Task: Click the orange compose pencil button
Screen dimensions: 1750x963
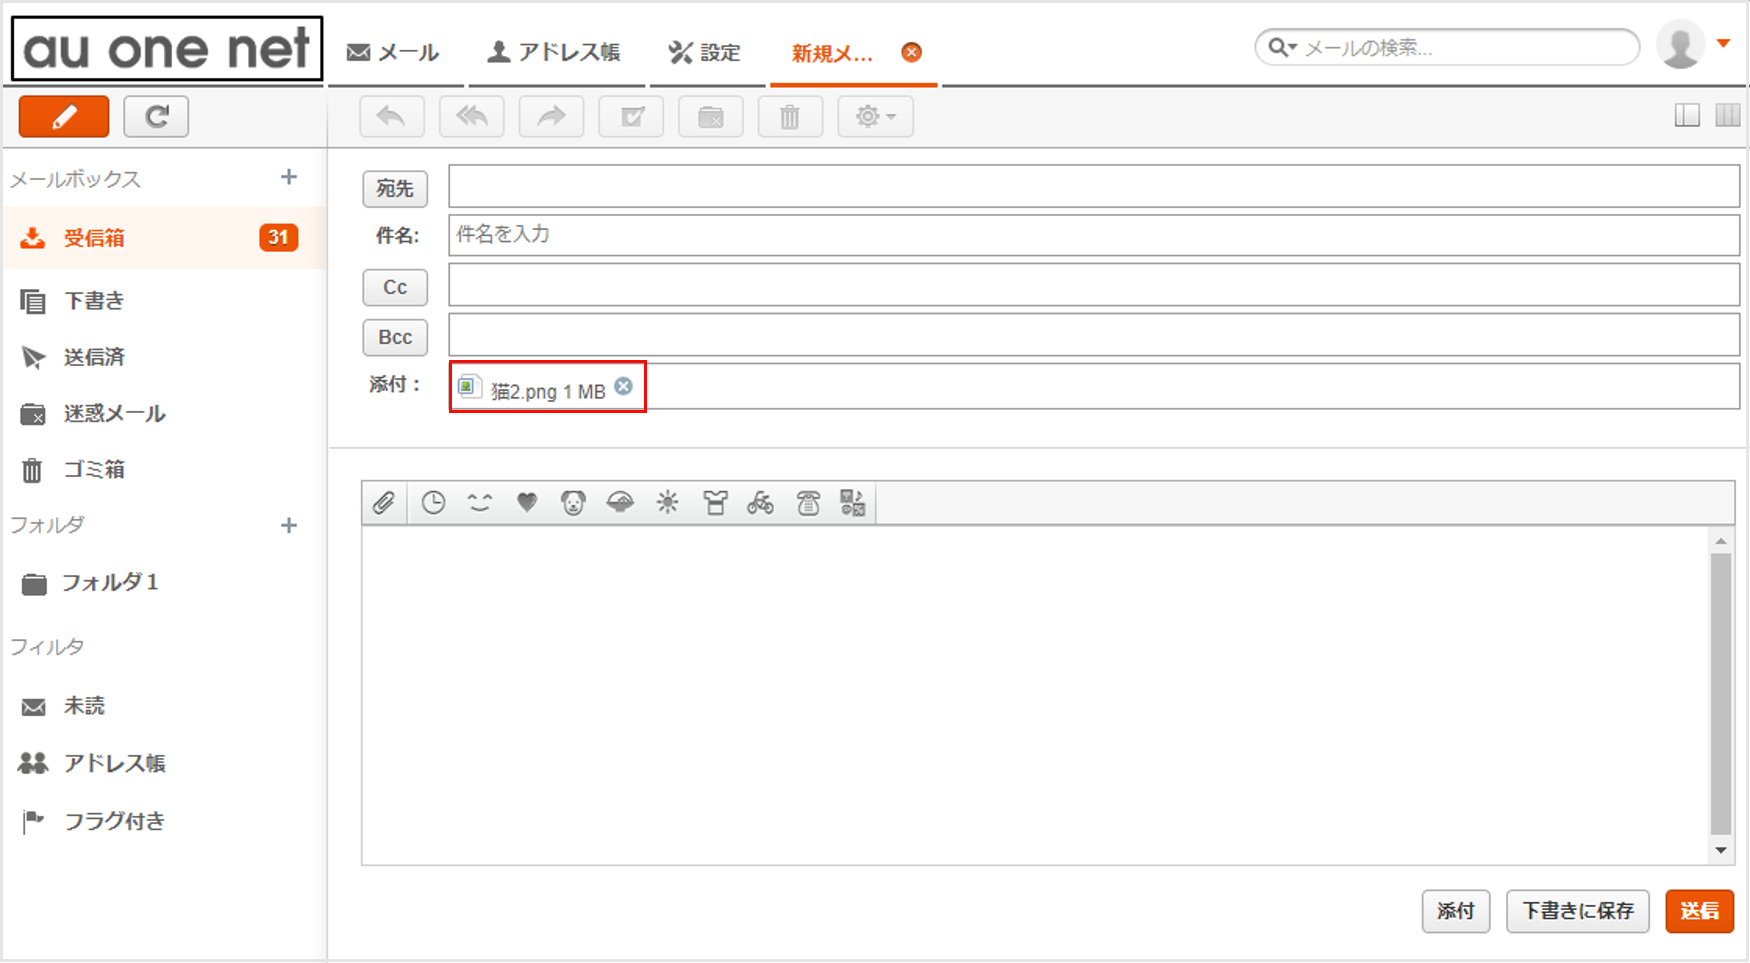Action: pyautogui.click(x=64, y=117)
